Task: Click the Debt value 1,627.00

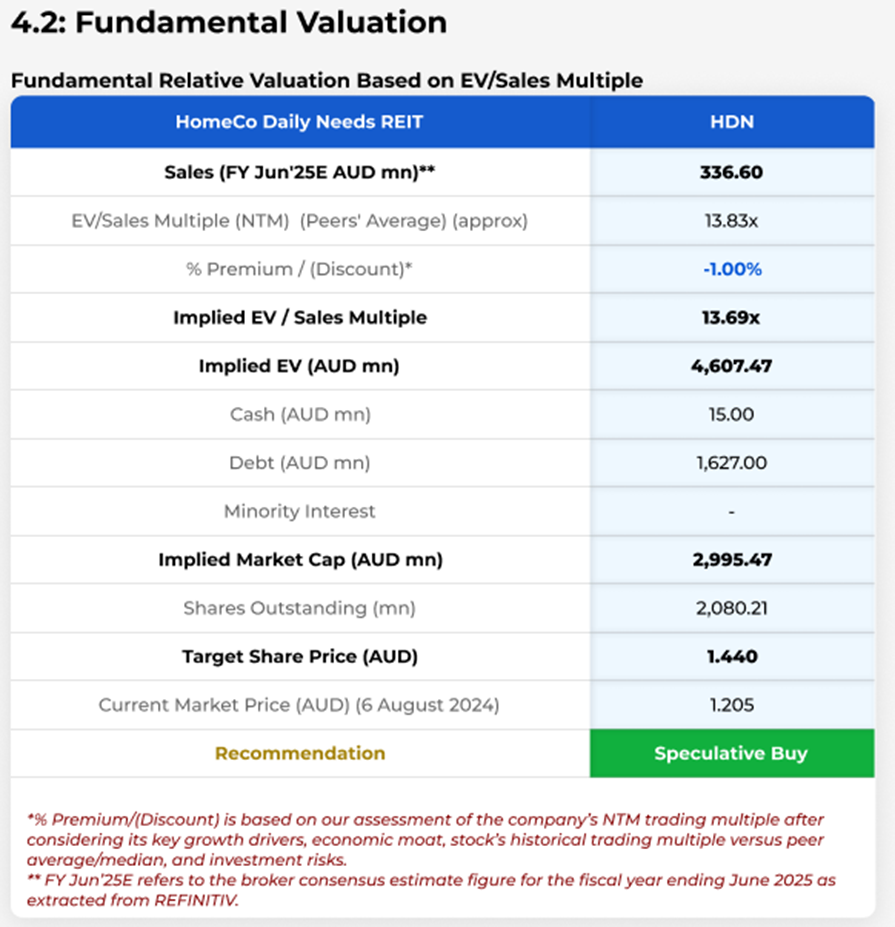Action: (731, 463)
